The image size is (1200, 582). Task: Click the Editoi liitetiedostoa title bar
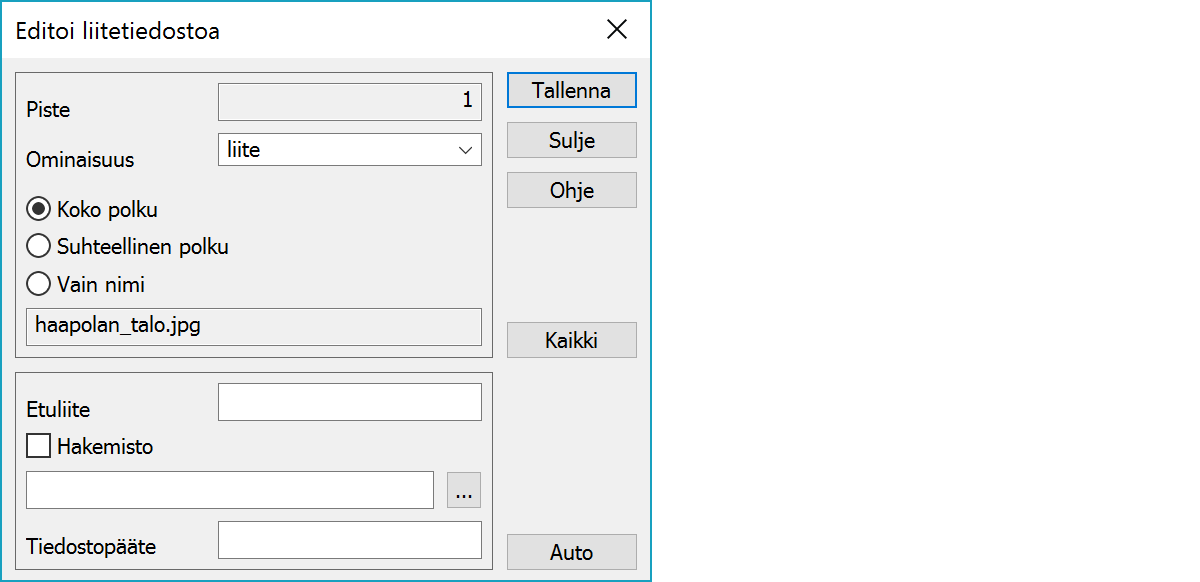click(300, 30)
